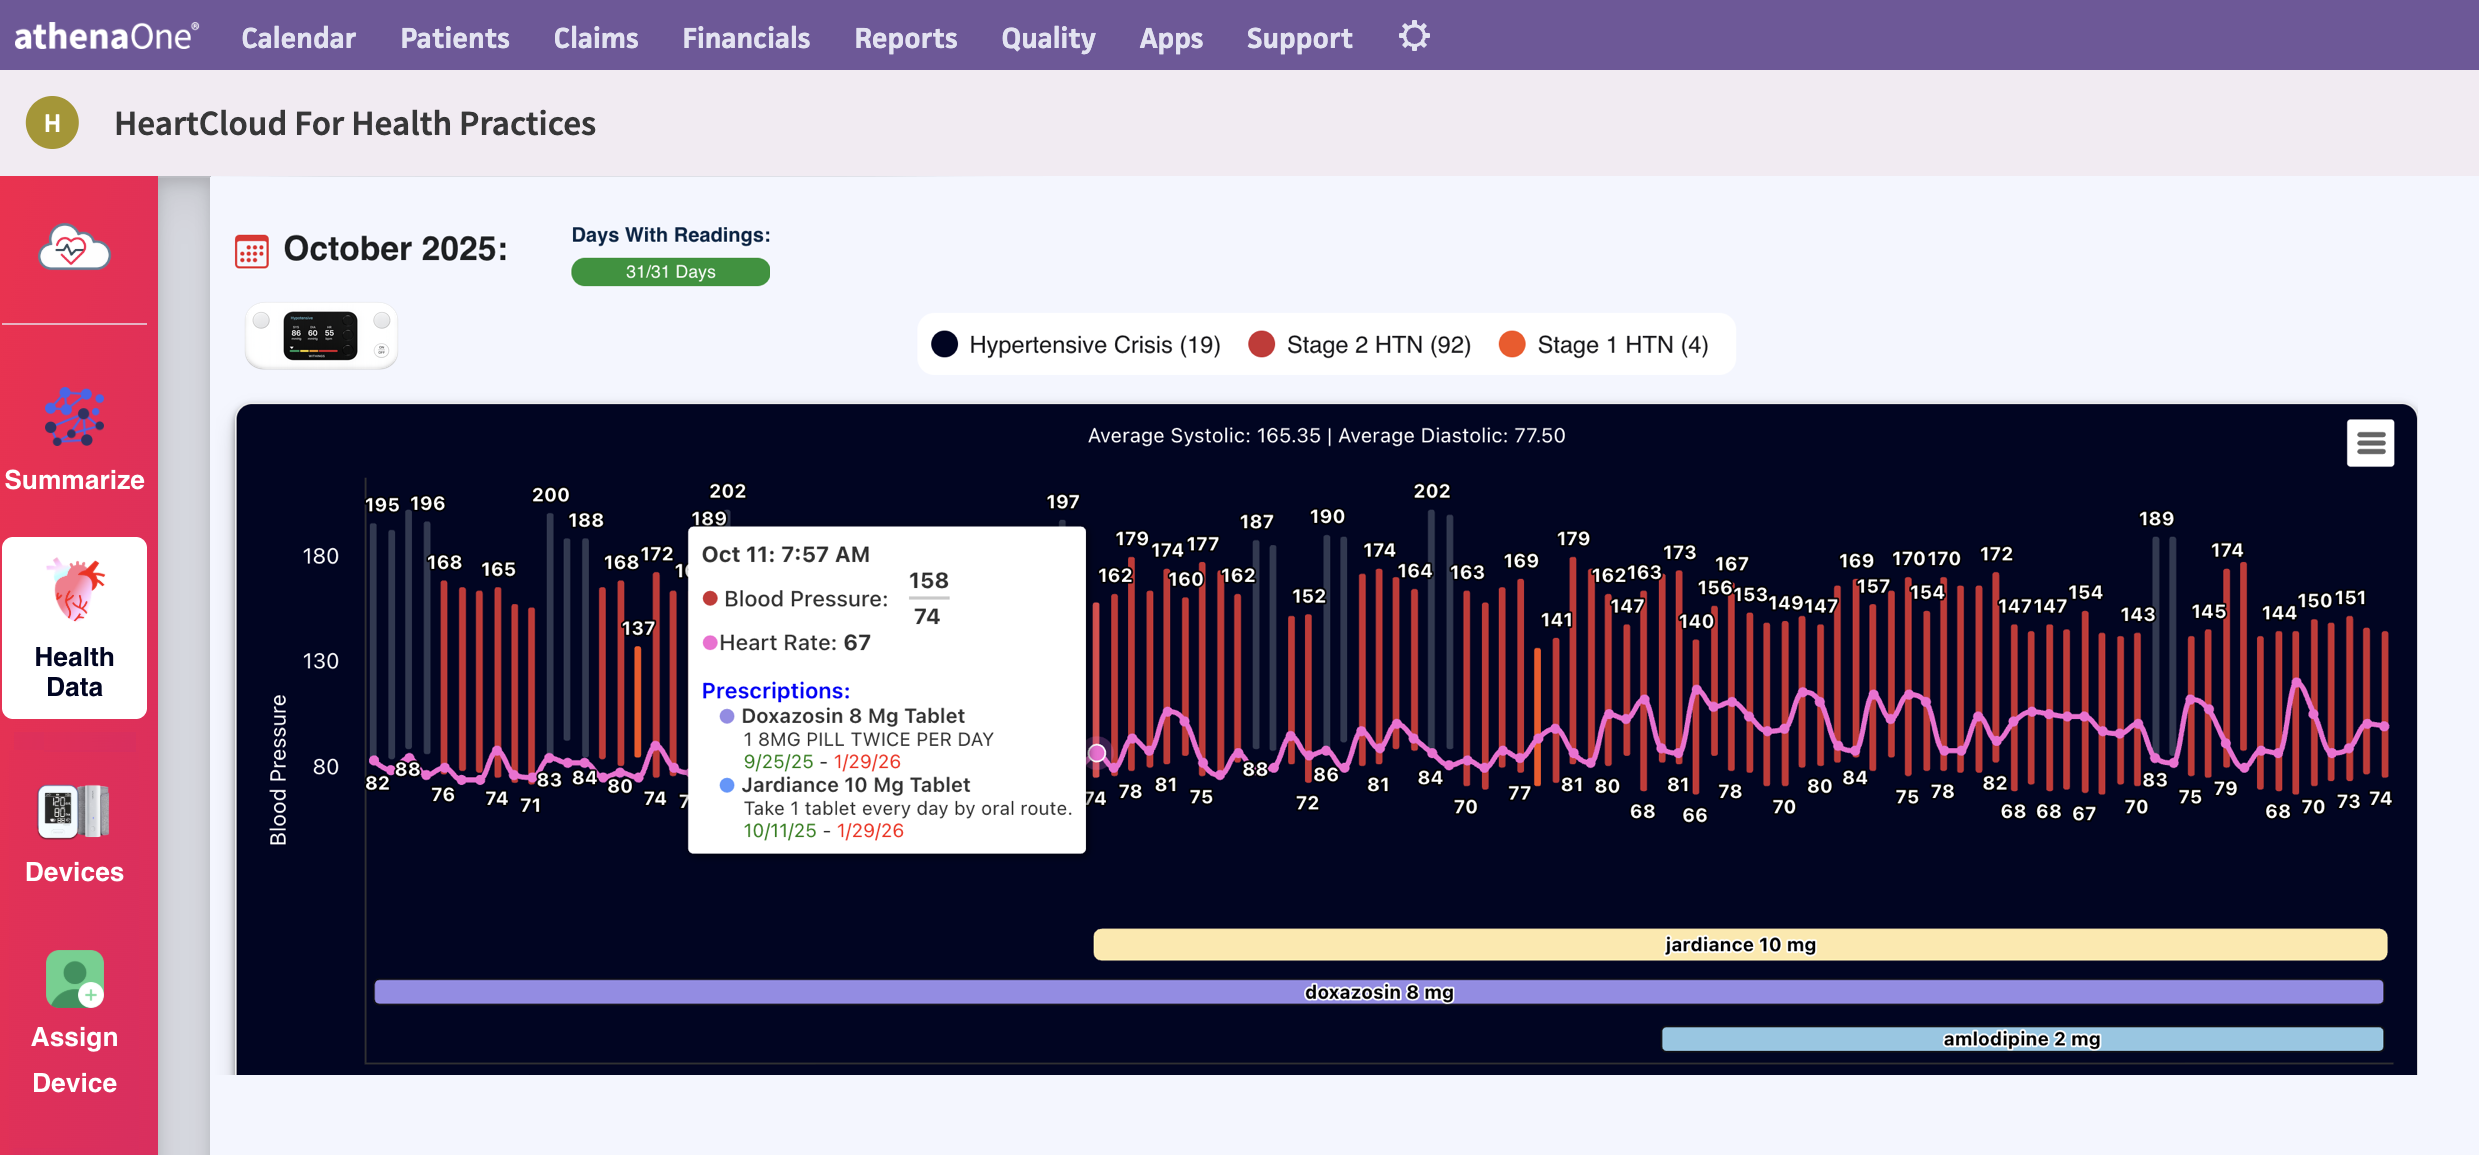The image size is (2479, 1155).
Task: Click the 197 systolic reading label
Action: pos(1062,501)
